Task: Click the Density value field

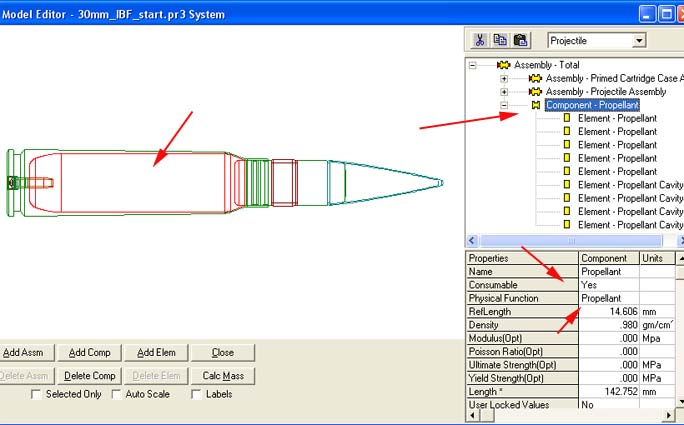Action: [609, 325]
